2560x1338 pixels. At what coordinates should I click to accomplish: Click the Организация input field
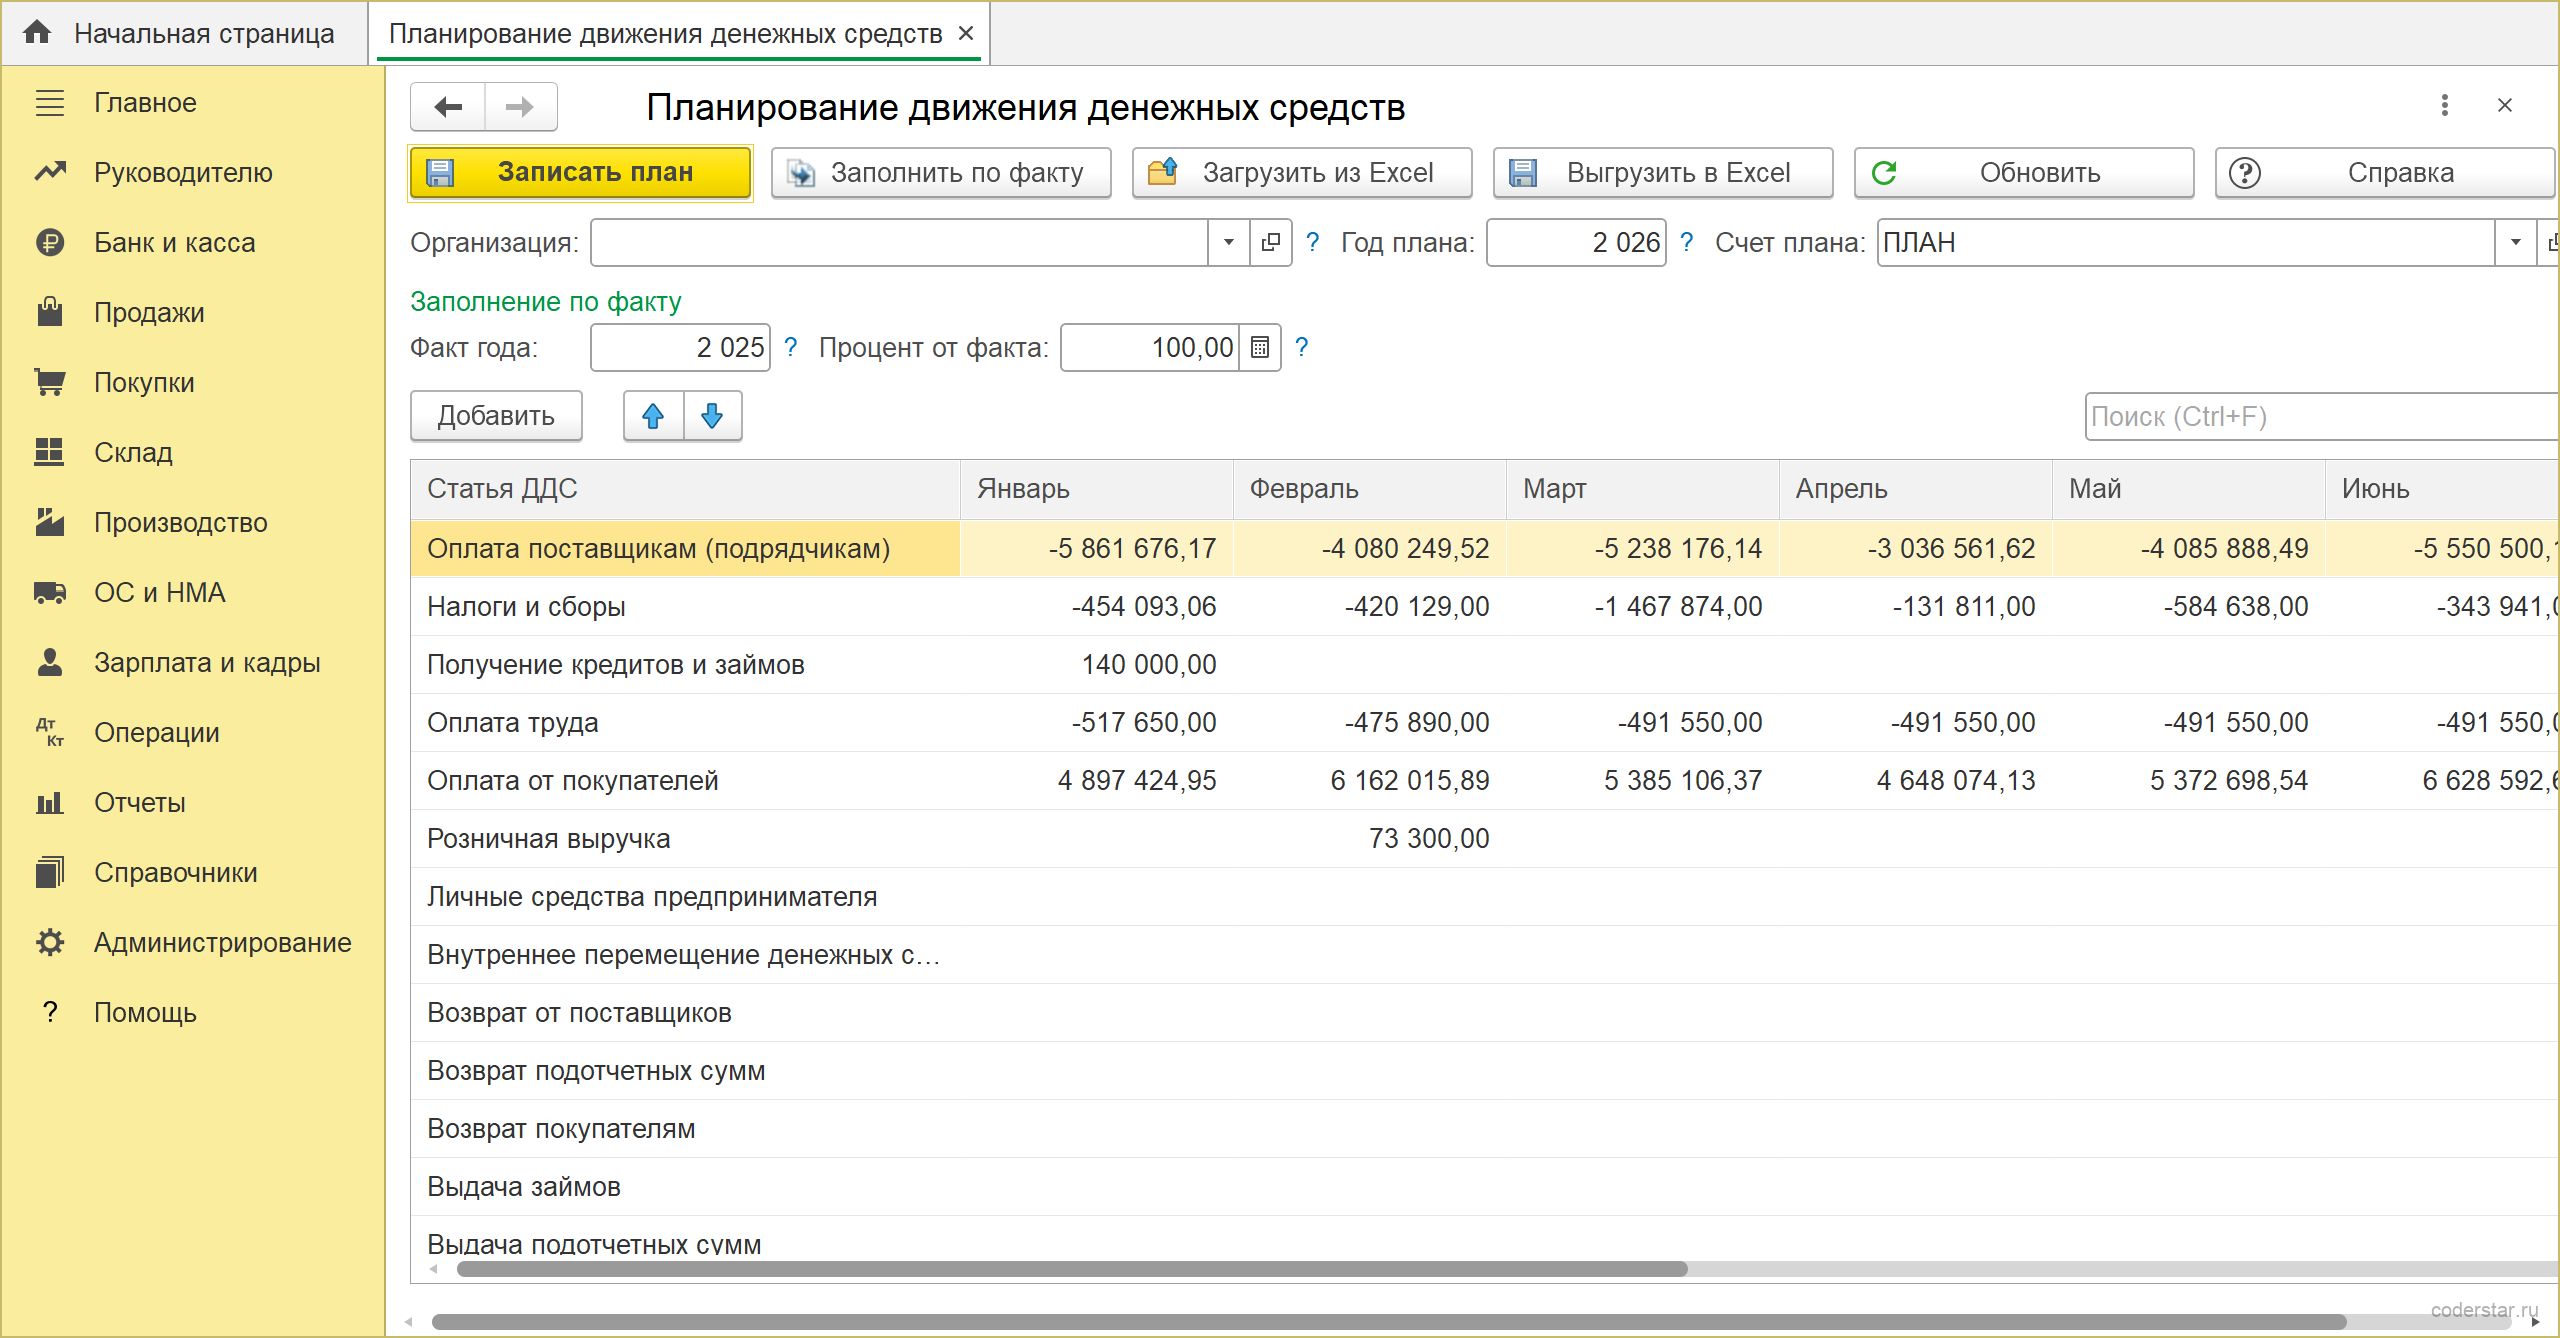pyautogui.click(x=899, y=242)
